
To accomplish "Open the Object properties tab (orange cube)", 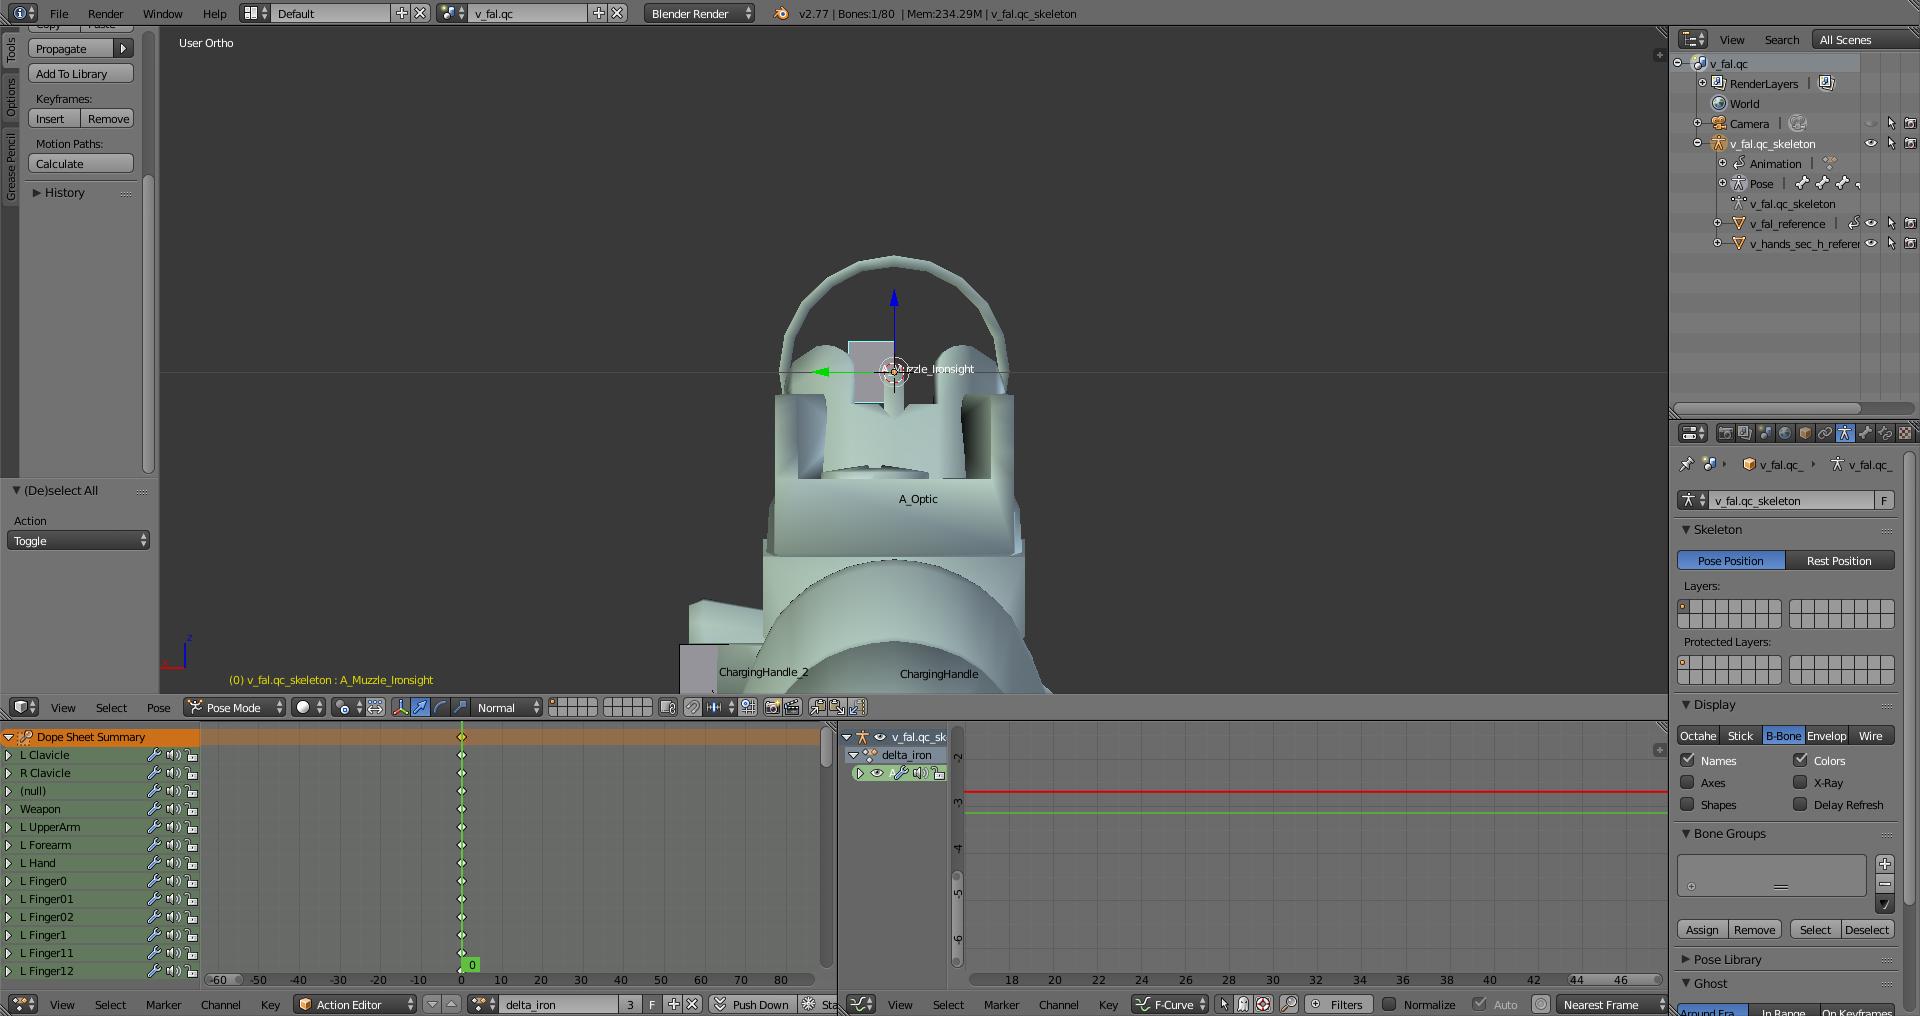I will [1805, 433].
